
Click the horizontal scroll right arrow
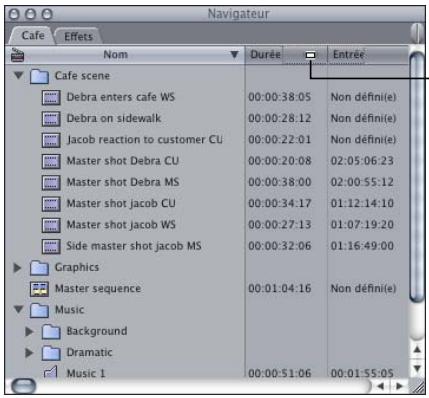(x=399, y=386)
